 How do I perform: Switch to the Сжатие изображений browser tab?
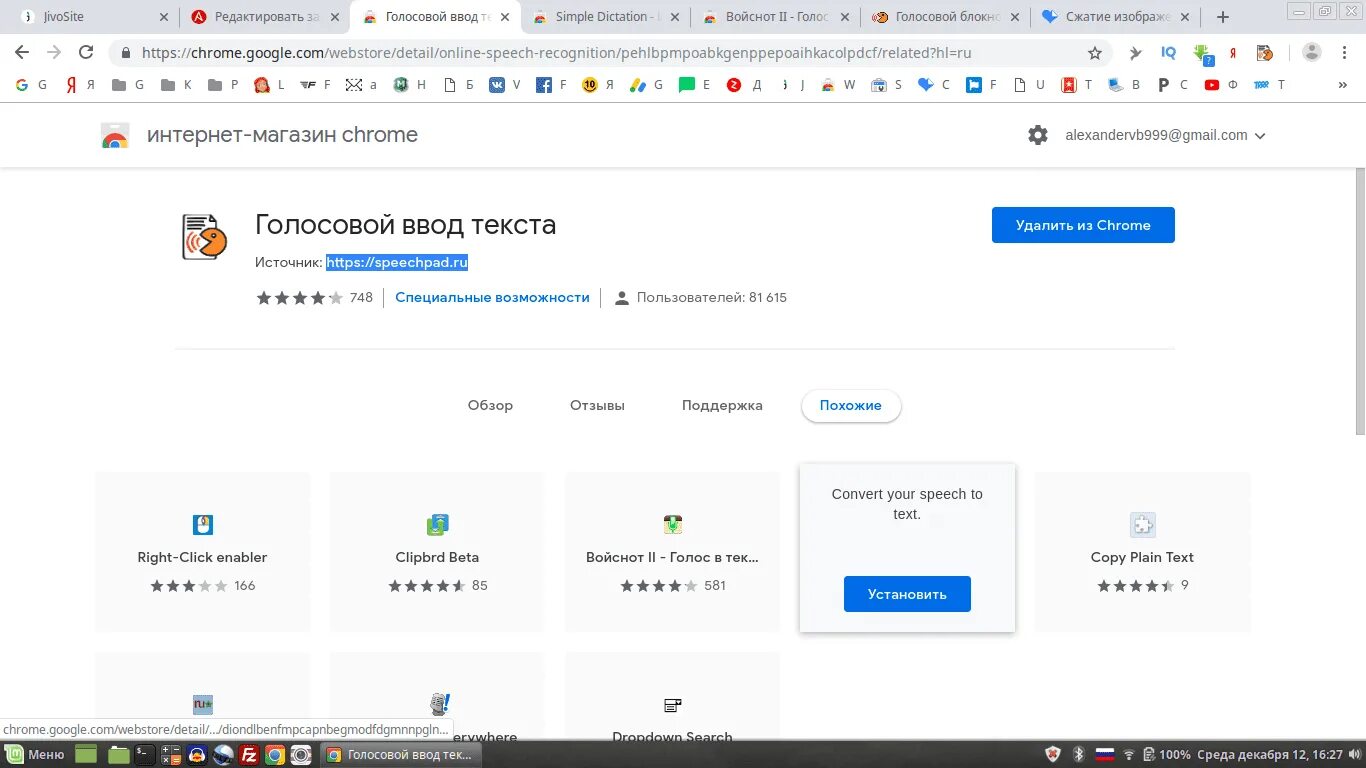click(1116, 17)
